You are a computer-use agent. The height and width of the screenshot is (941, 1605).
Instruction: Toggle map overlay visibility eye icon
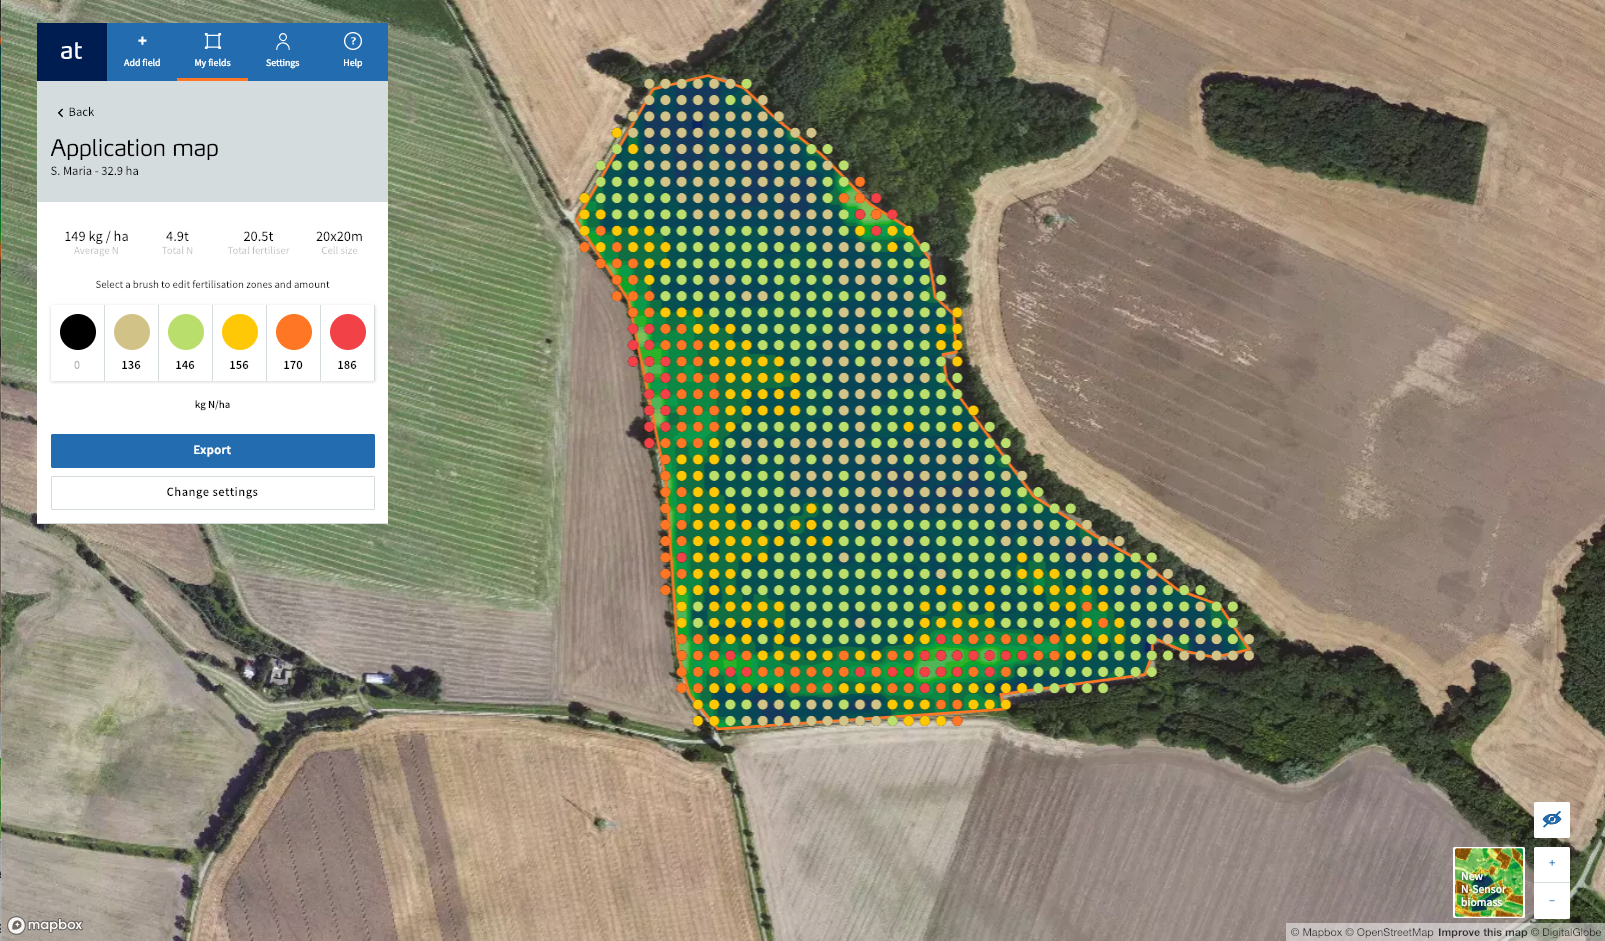(1551, 820)
